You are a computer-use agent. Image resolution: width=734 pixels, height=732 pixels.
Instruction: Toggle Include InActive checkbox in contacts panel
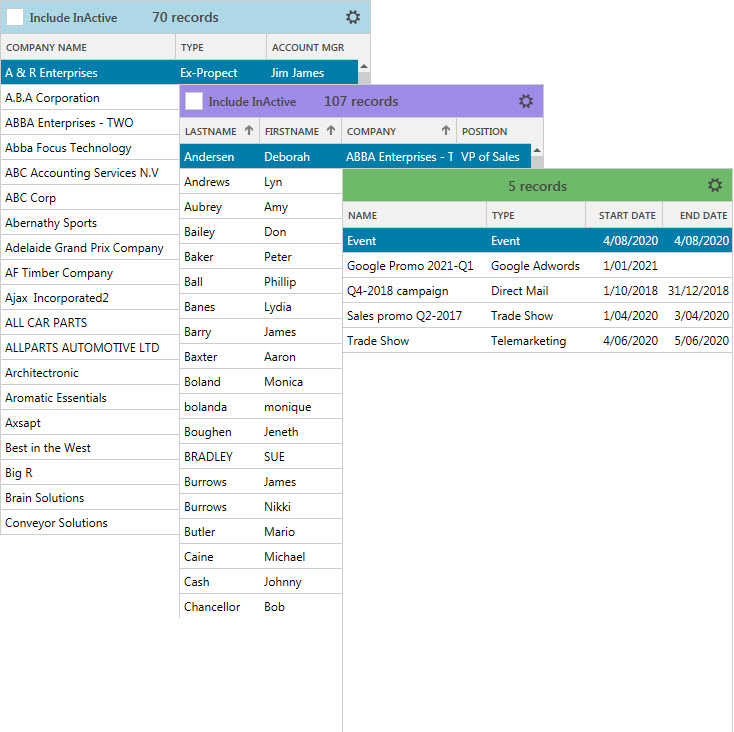pos(194,101)
